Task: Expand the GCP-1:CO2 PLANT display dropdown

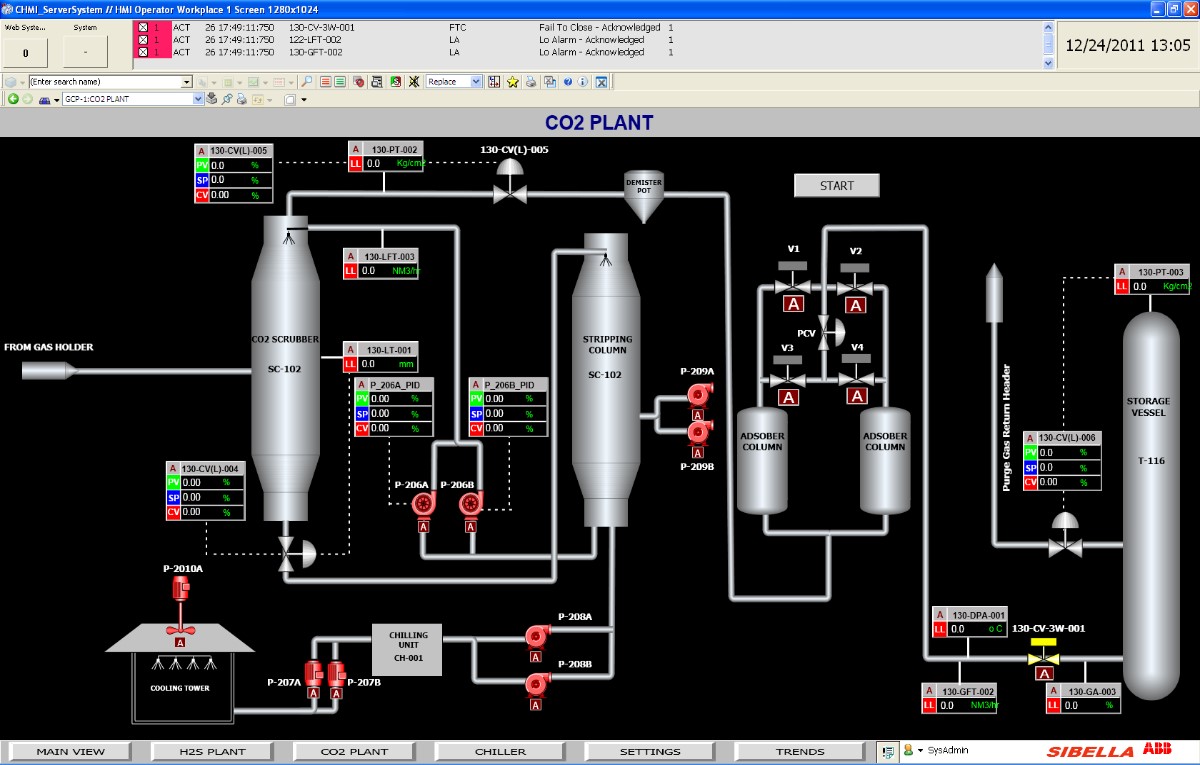Action: point(197,99)
